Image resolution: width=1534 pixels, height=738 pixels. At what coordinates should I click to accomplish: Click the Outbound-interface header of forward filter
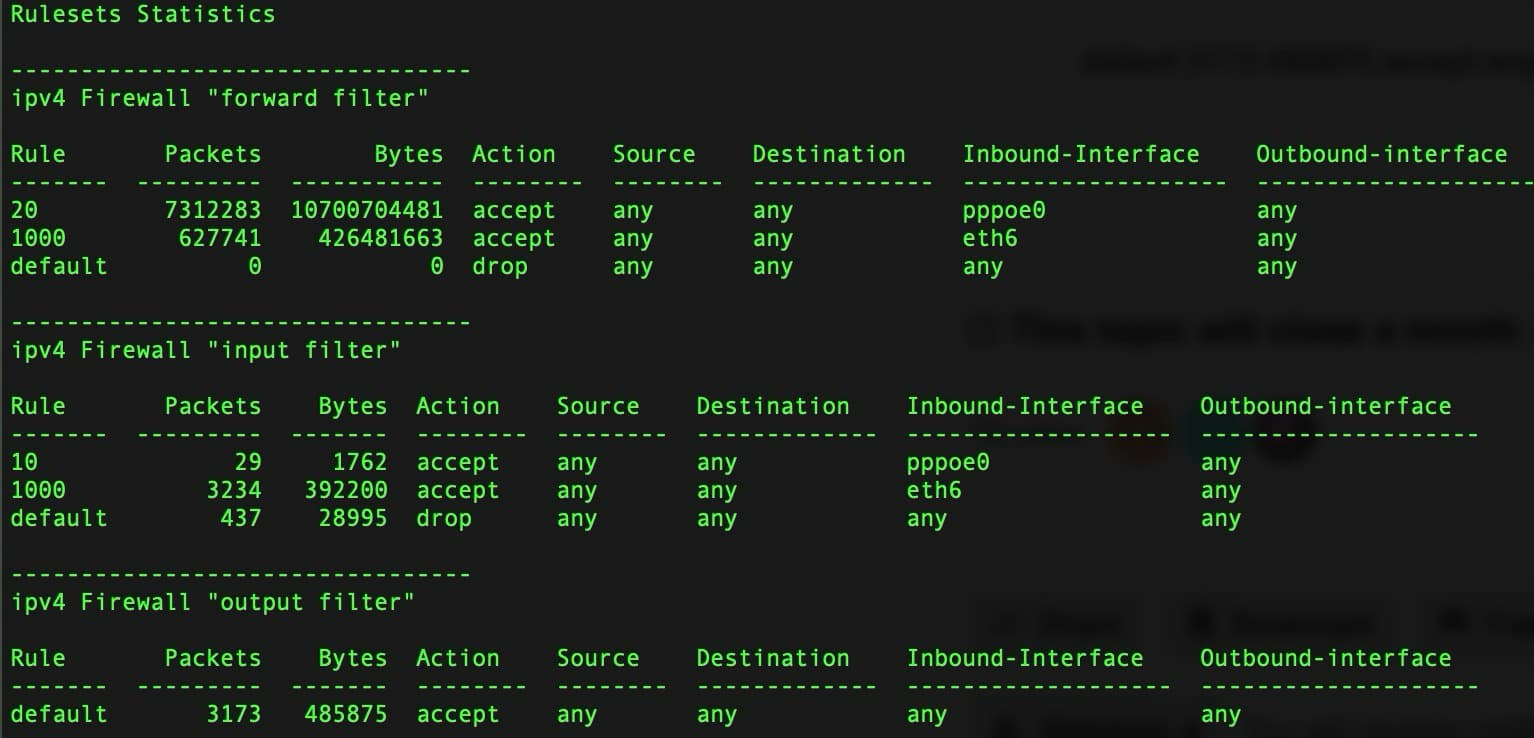tap(1381, 154)
